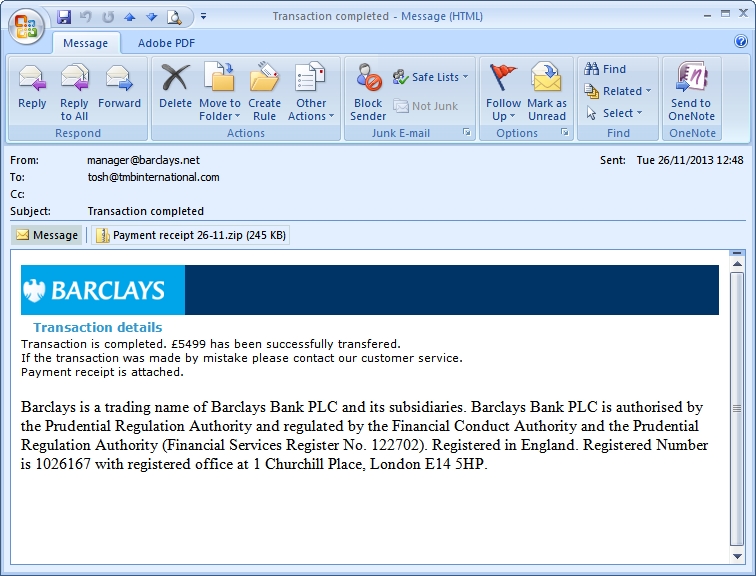Send the message to OneNote
Image resolution: width=756 pixels, height=576 pixels.
pyautogui.click(x=691, y=92)
